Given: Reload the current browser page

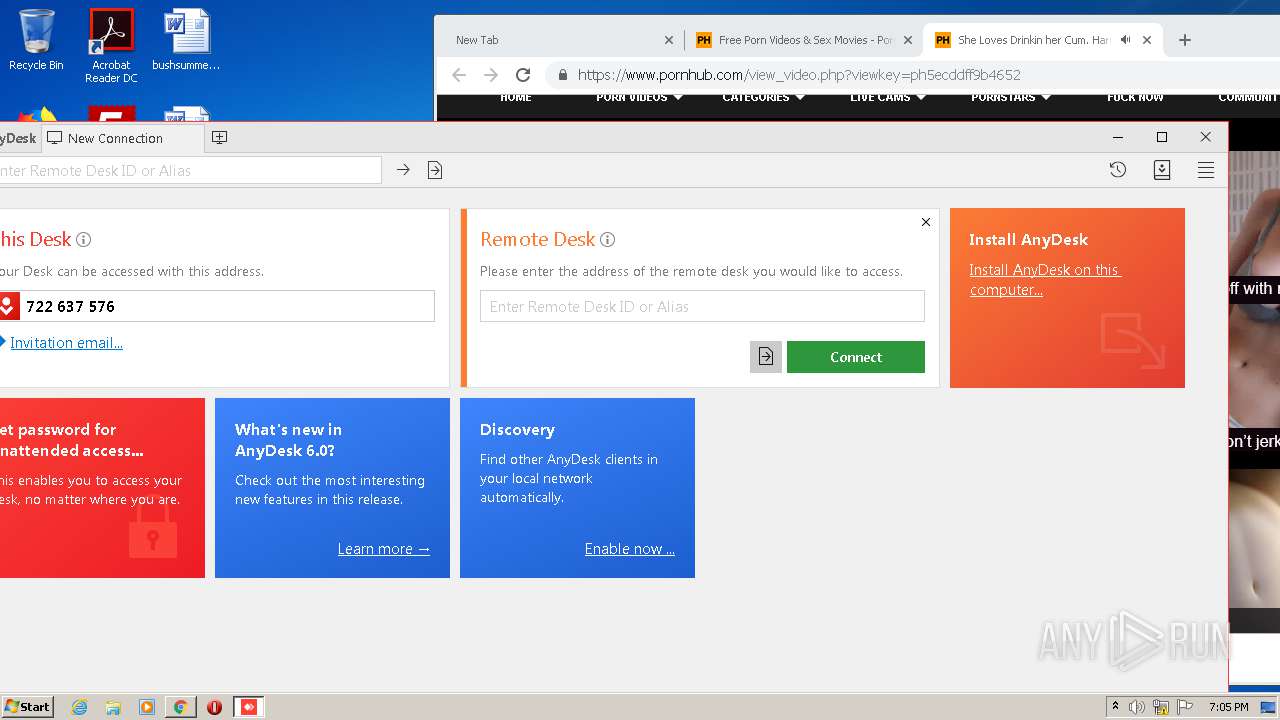Looking at the screenshot, I should [x=523, y=75].
